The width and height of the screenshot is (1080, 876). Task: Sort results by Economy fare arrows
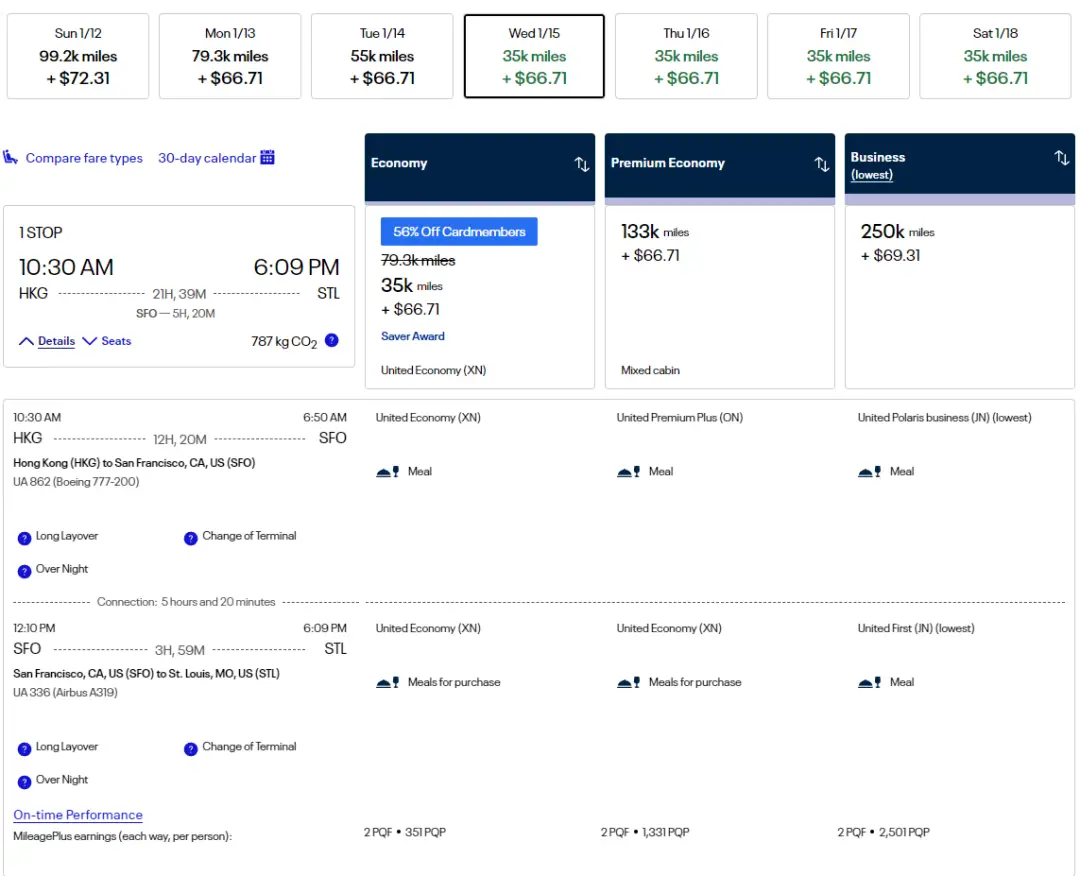point(582,164)
